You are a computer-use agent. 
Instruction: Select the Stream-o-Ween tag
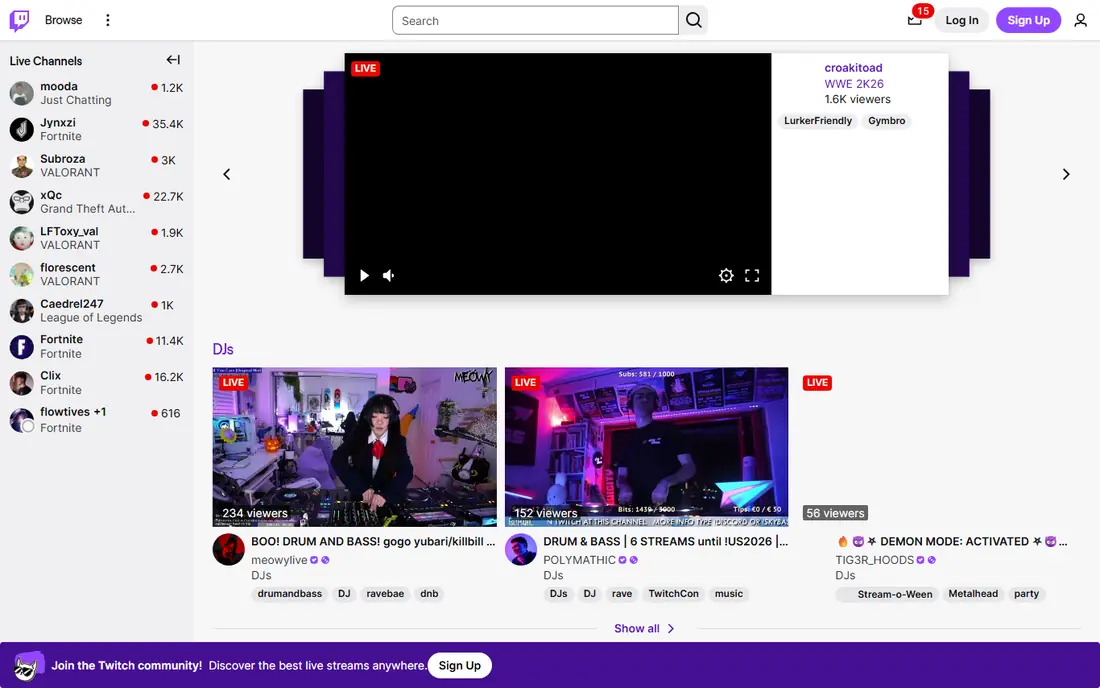click(887, 594)
